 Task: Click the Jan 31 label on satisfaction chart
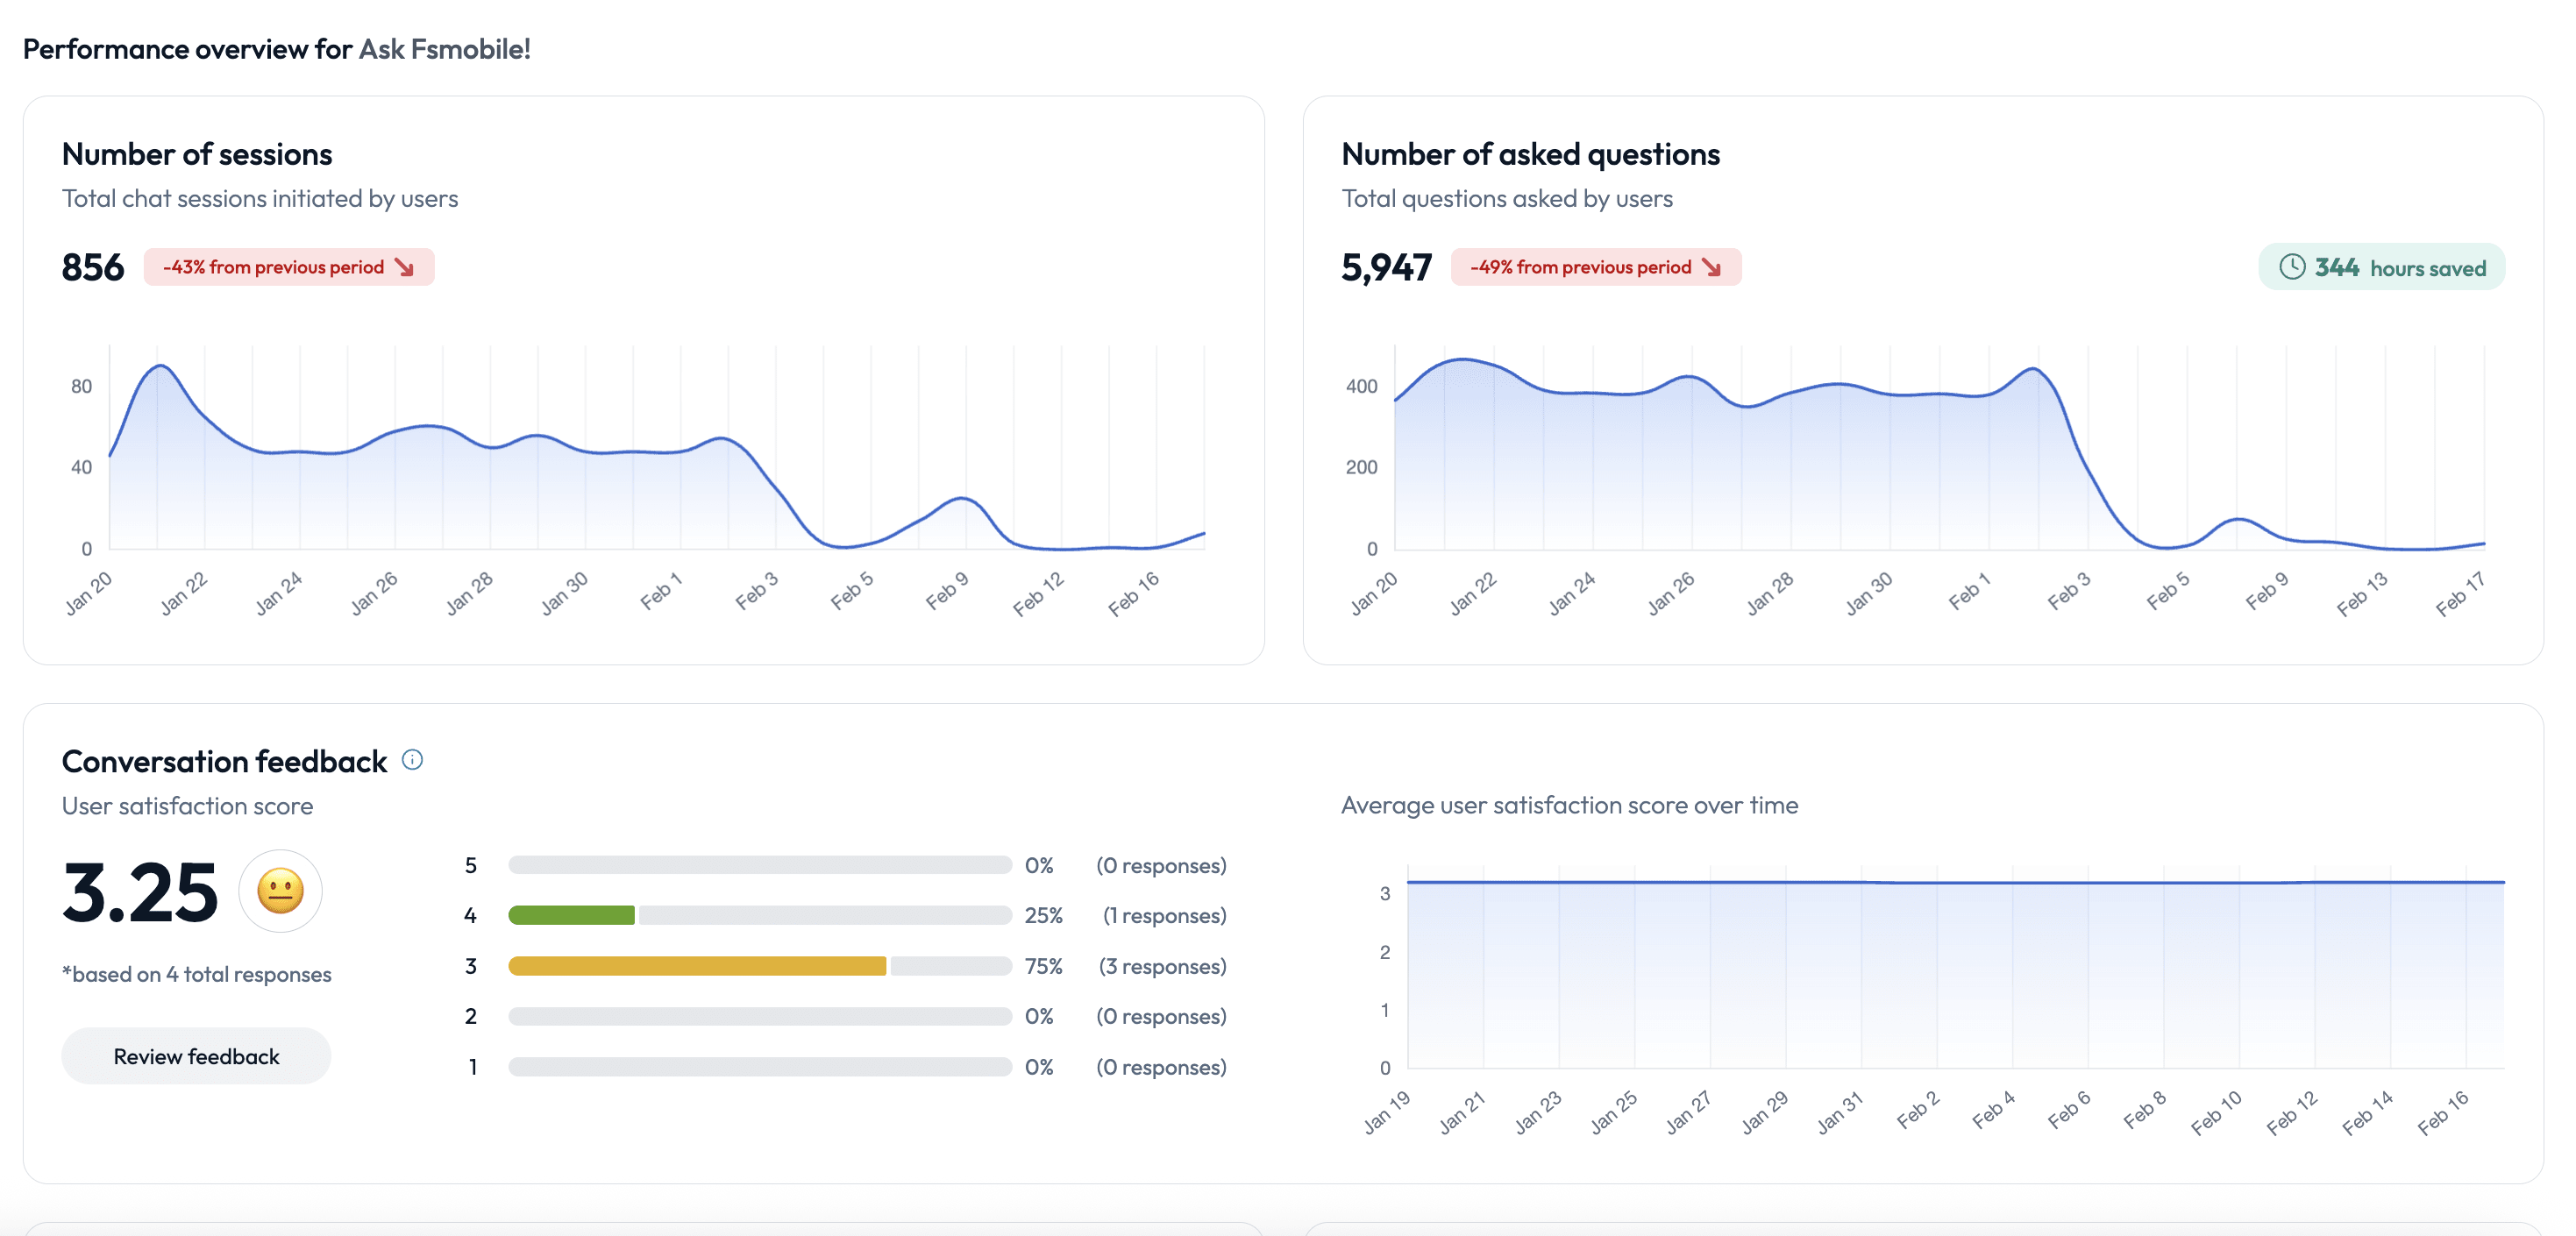1839,1112
